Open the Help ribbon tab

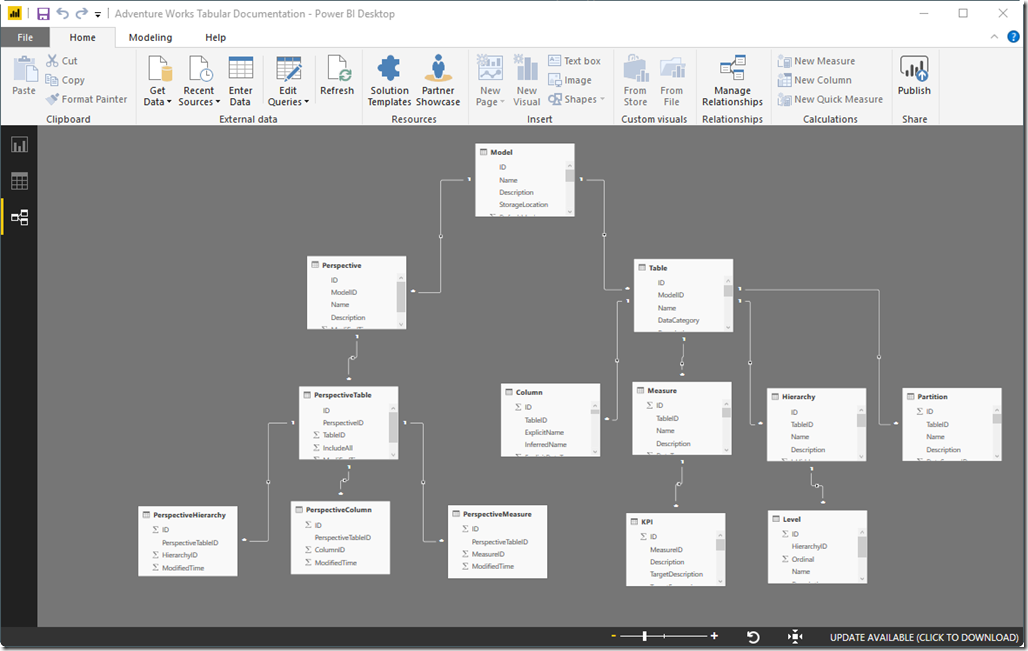215,37
